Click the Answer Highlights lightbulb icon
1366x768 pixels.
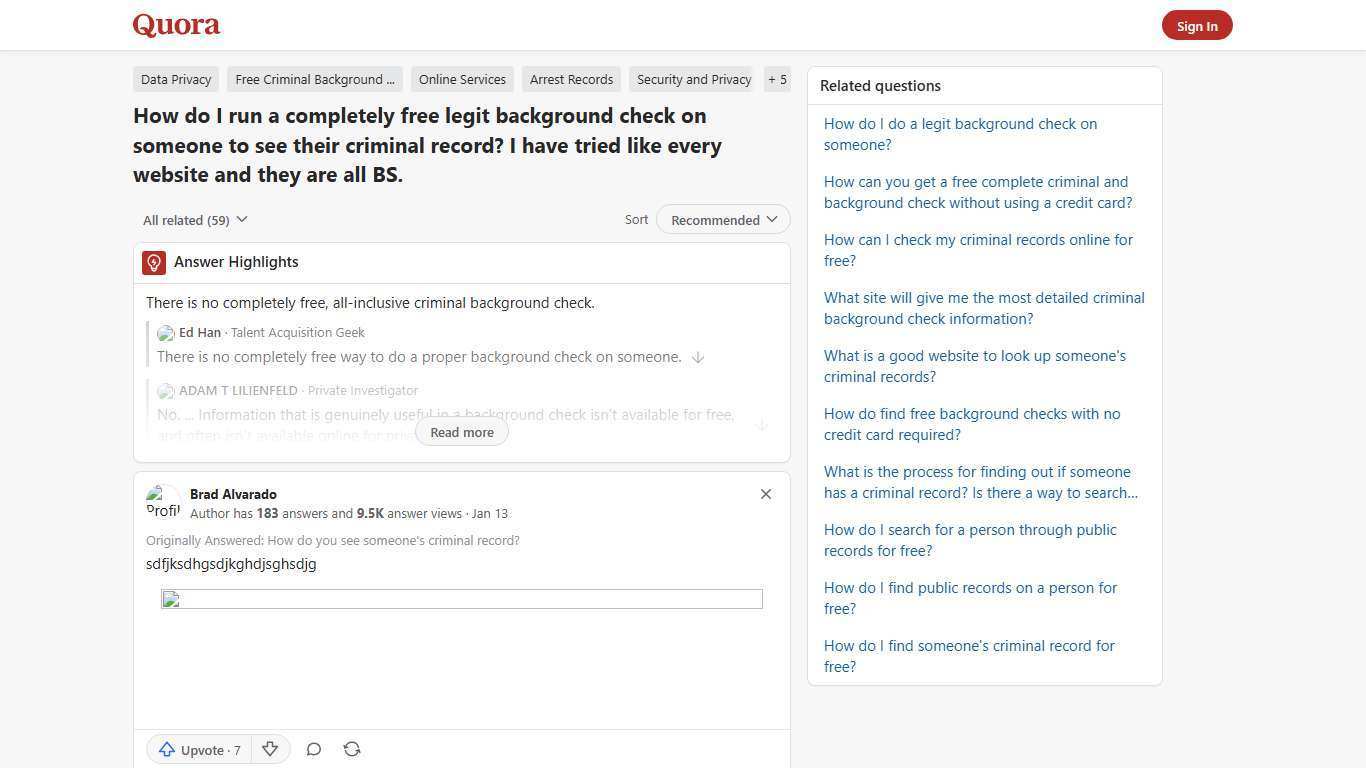click(x=153, y=262)
